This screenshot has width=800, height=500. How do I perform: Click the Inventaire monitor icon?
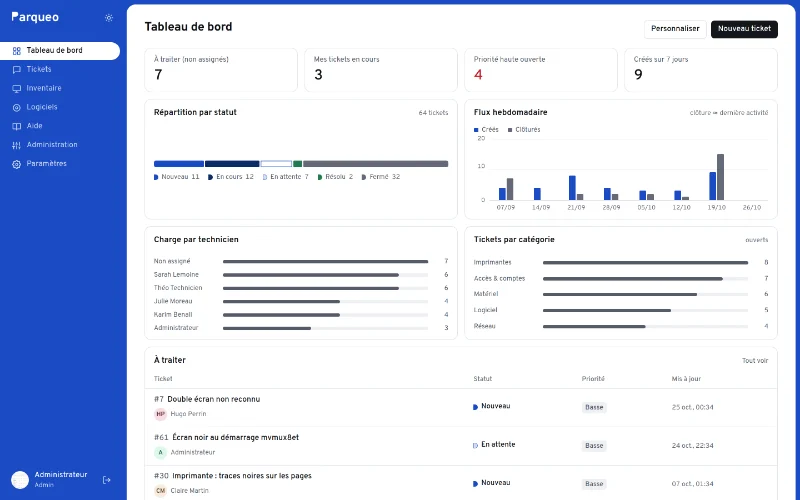pos(16,89)
